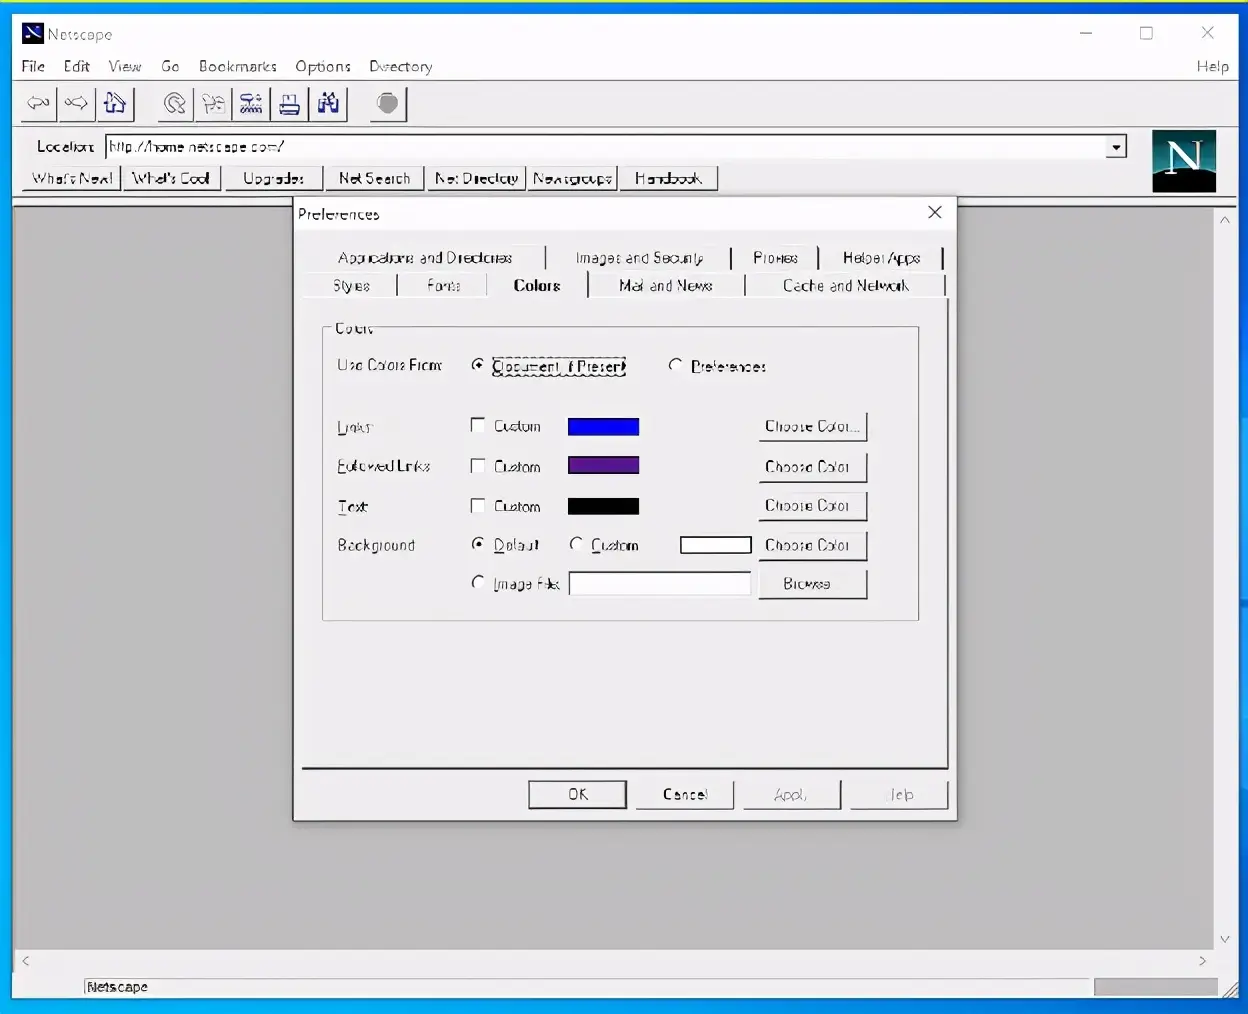Open the Options menu

tap(323, 66)
